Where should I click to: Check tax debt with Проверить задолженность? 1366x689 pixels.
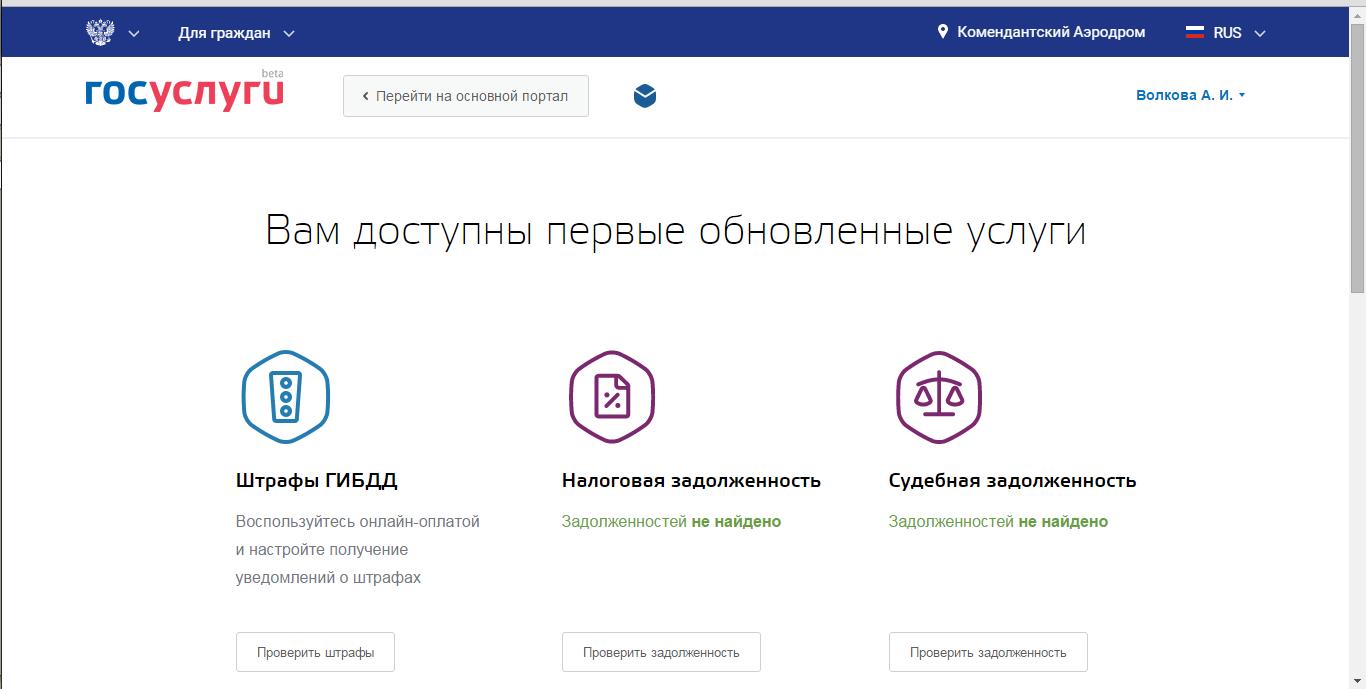point(661,652)
